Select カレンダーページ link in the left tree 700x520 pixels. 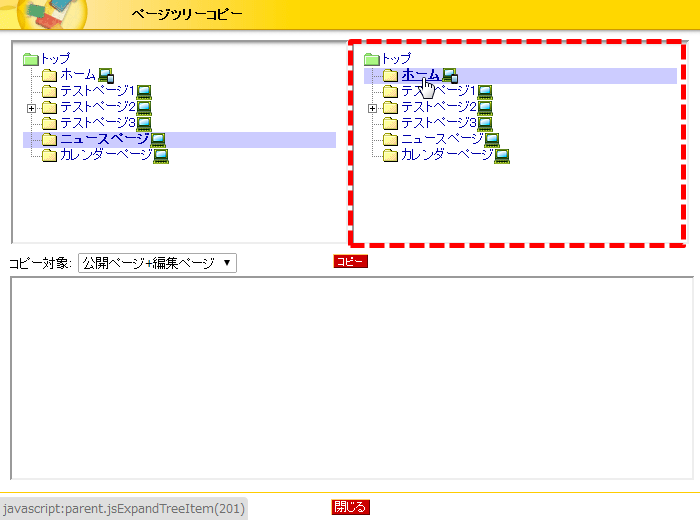point(106,154)
